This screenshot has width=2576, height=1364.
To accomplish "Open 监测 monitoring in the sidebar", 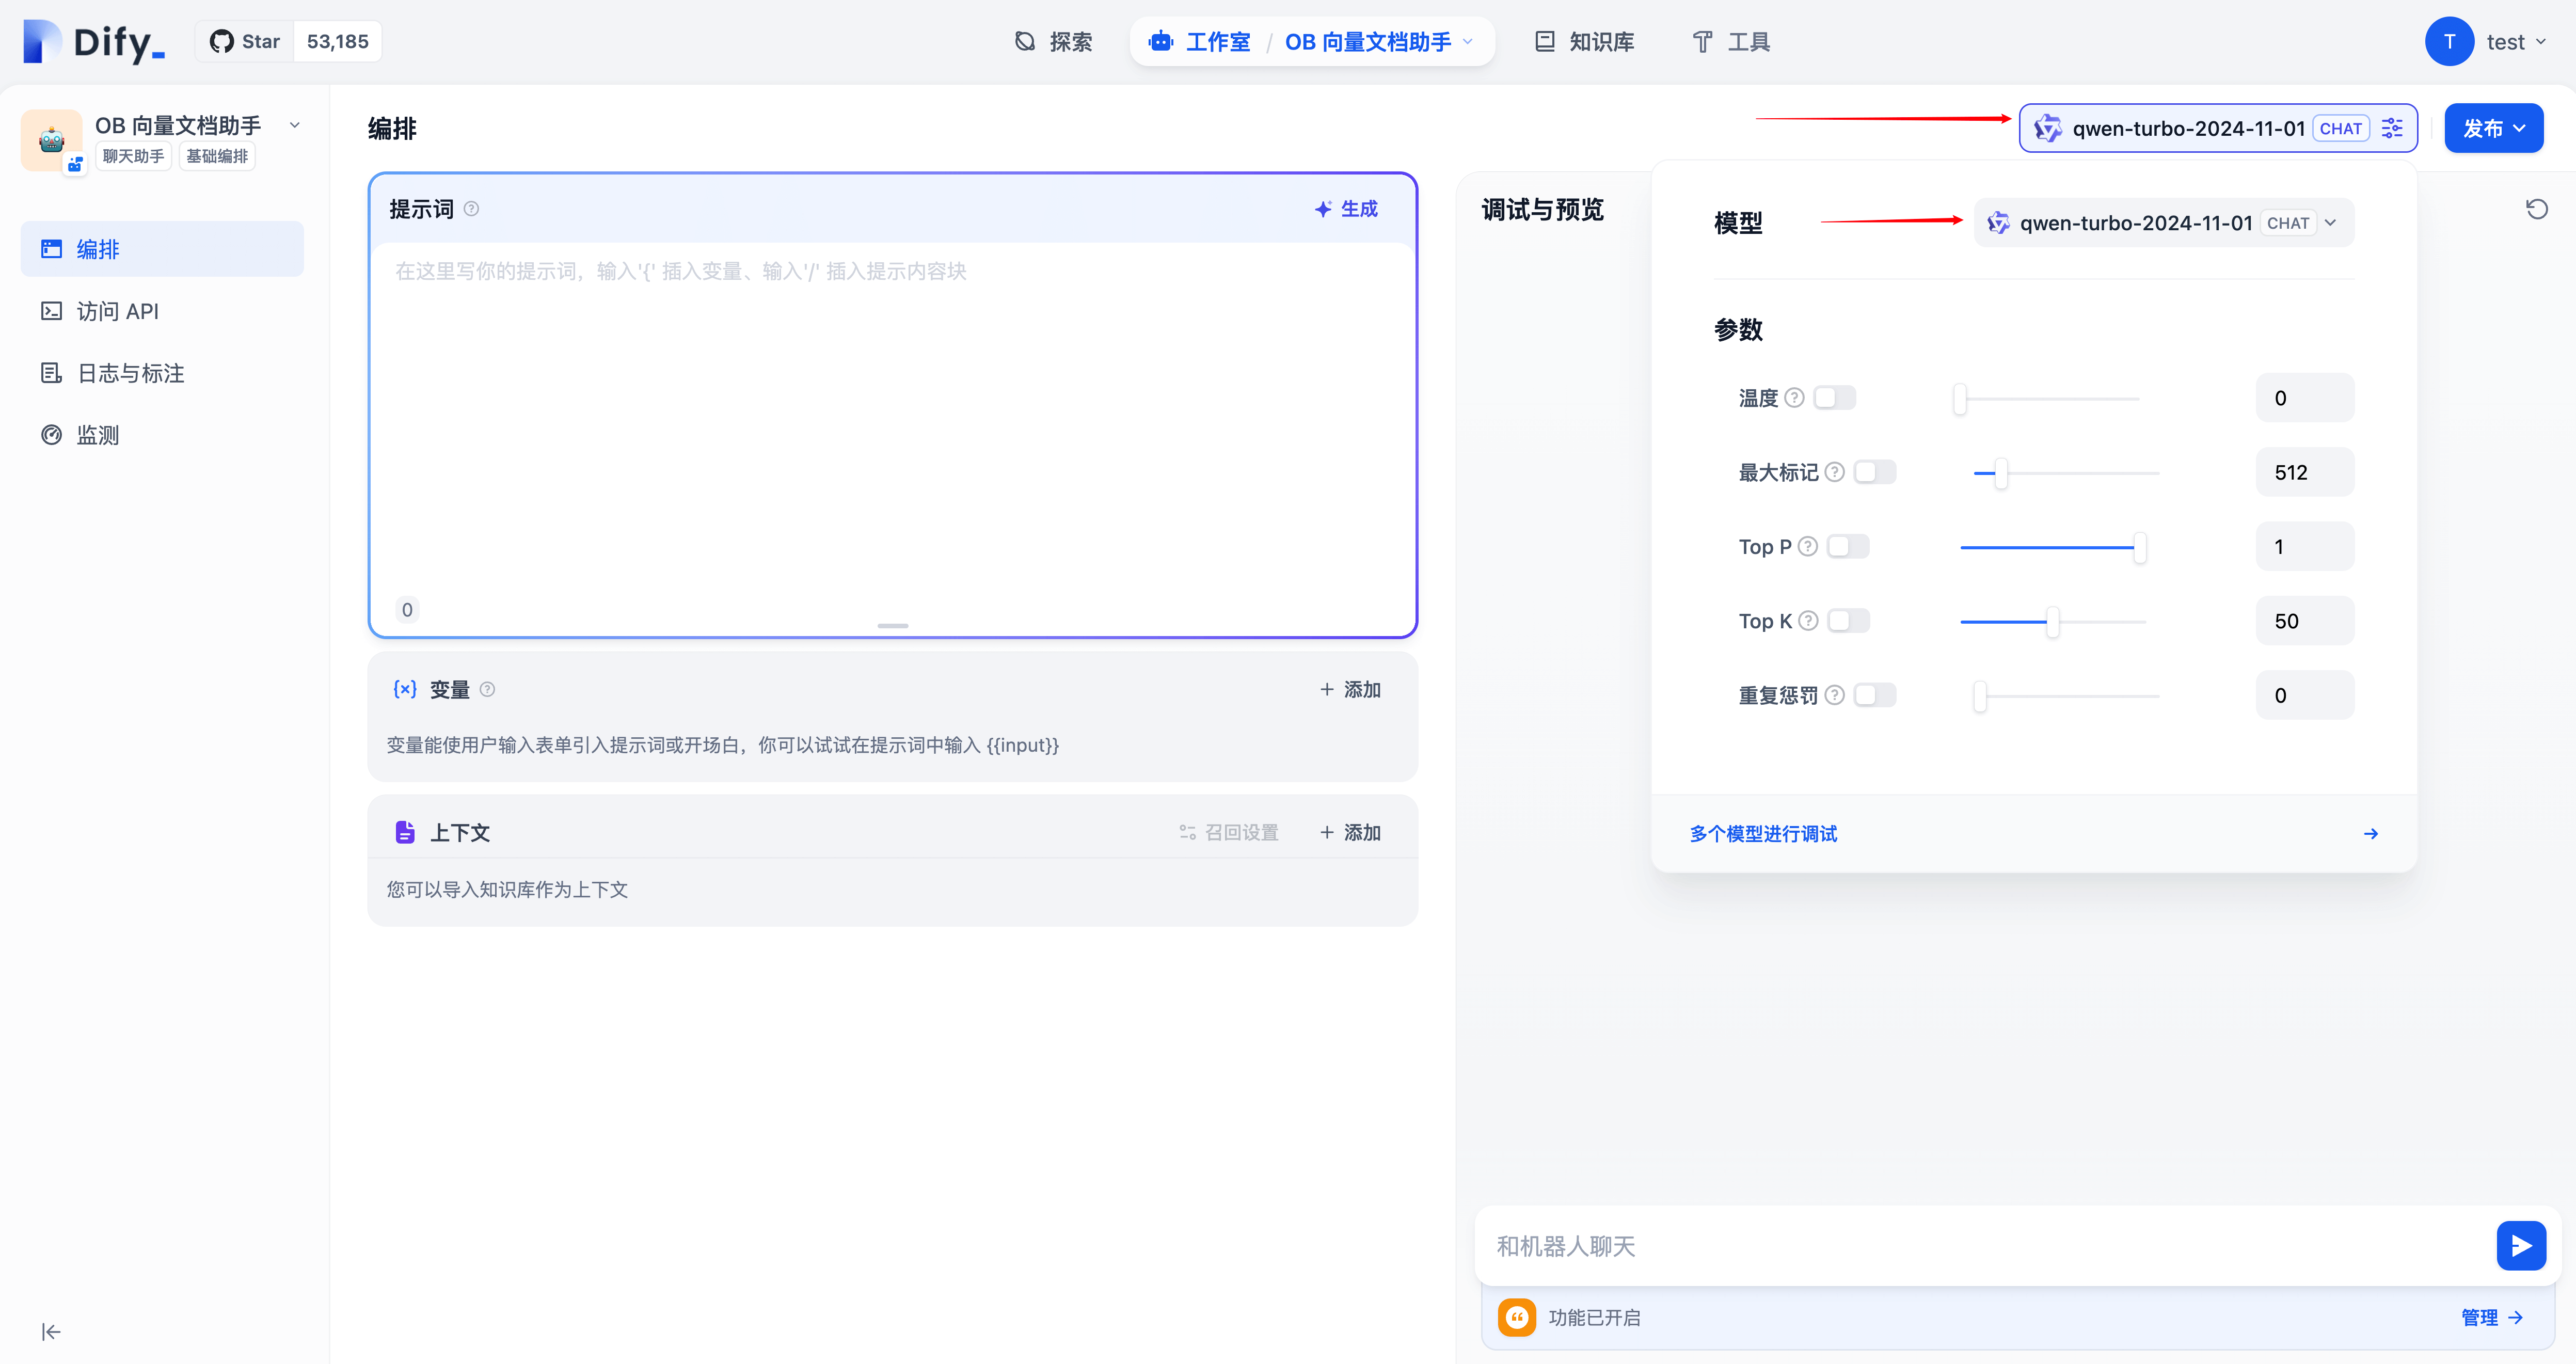I will [x=162, y=435].
